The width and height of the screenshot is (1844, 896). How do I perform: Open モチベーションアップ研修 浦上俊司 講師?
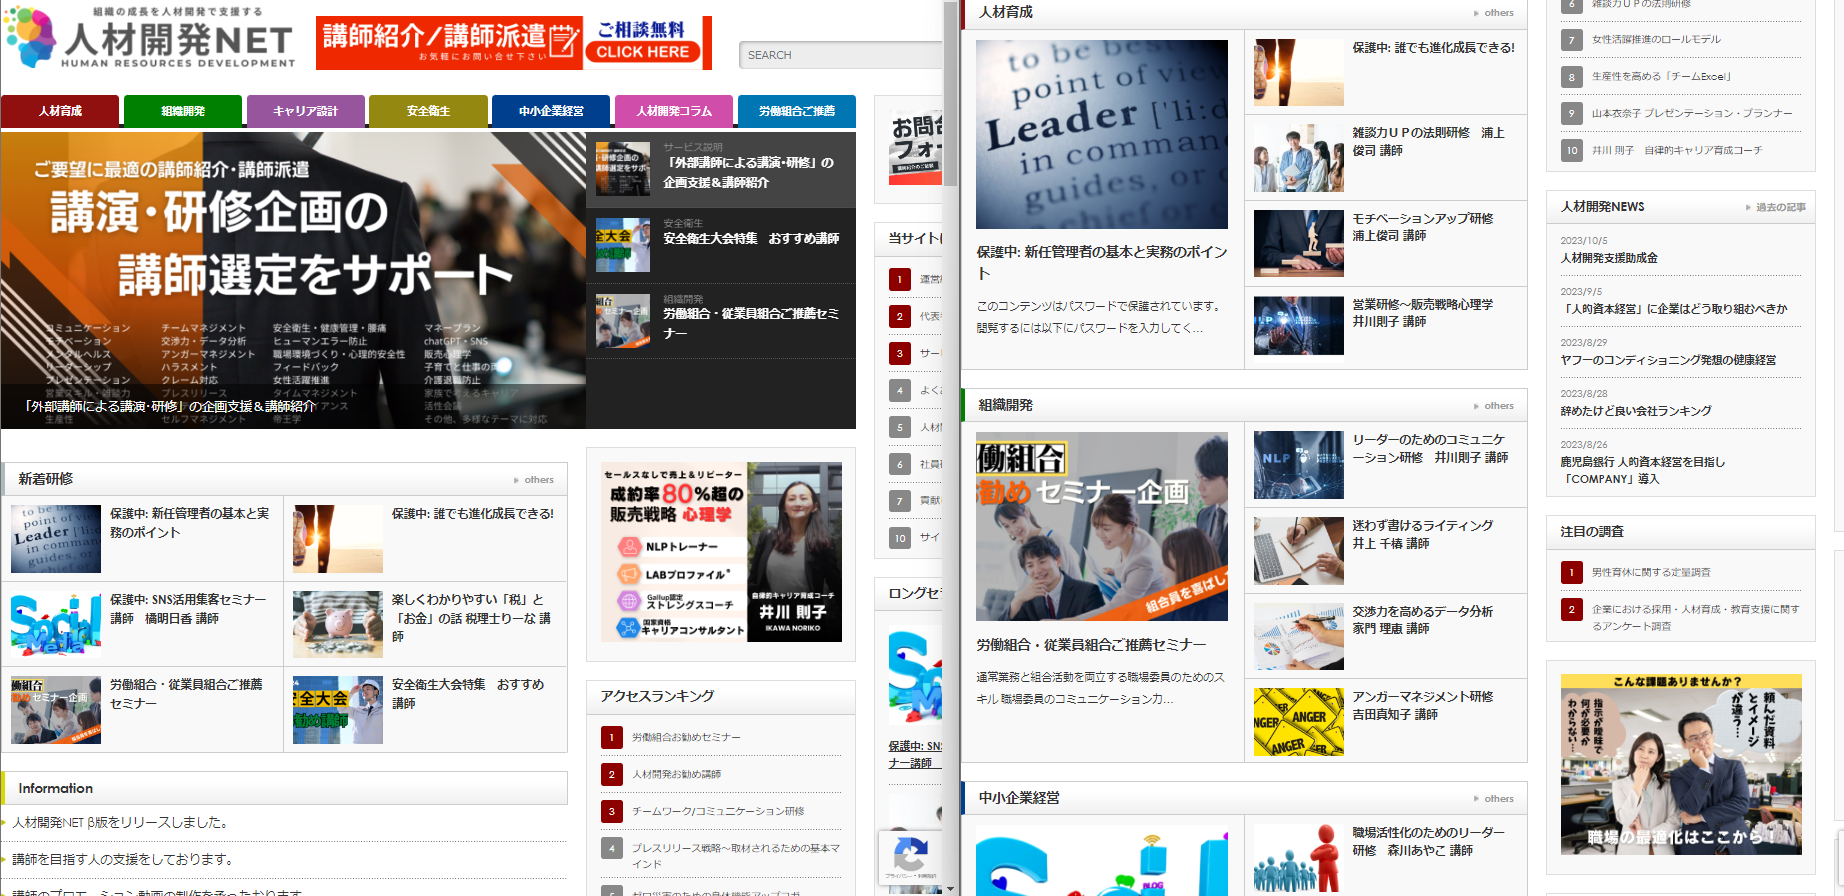(1422, 227)
